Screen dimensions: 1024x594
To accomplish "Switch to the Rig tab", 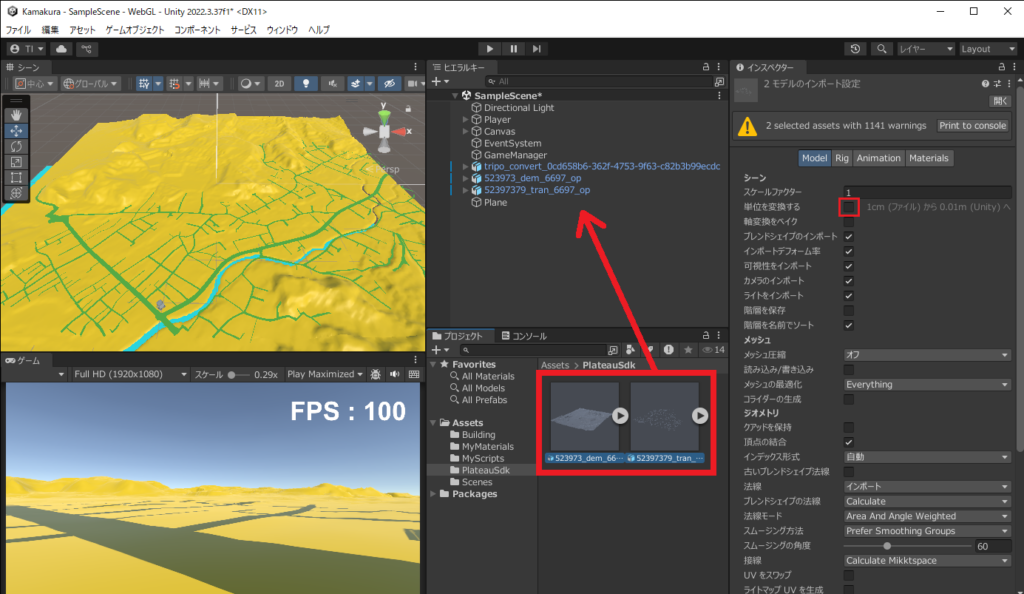I will pyautogui.click(x=842, y=158).
